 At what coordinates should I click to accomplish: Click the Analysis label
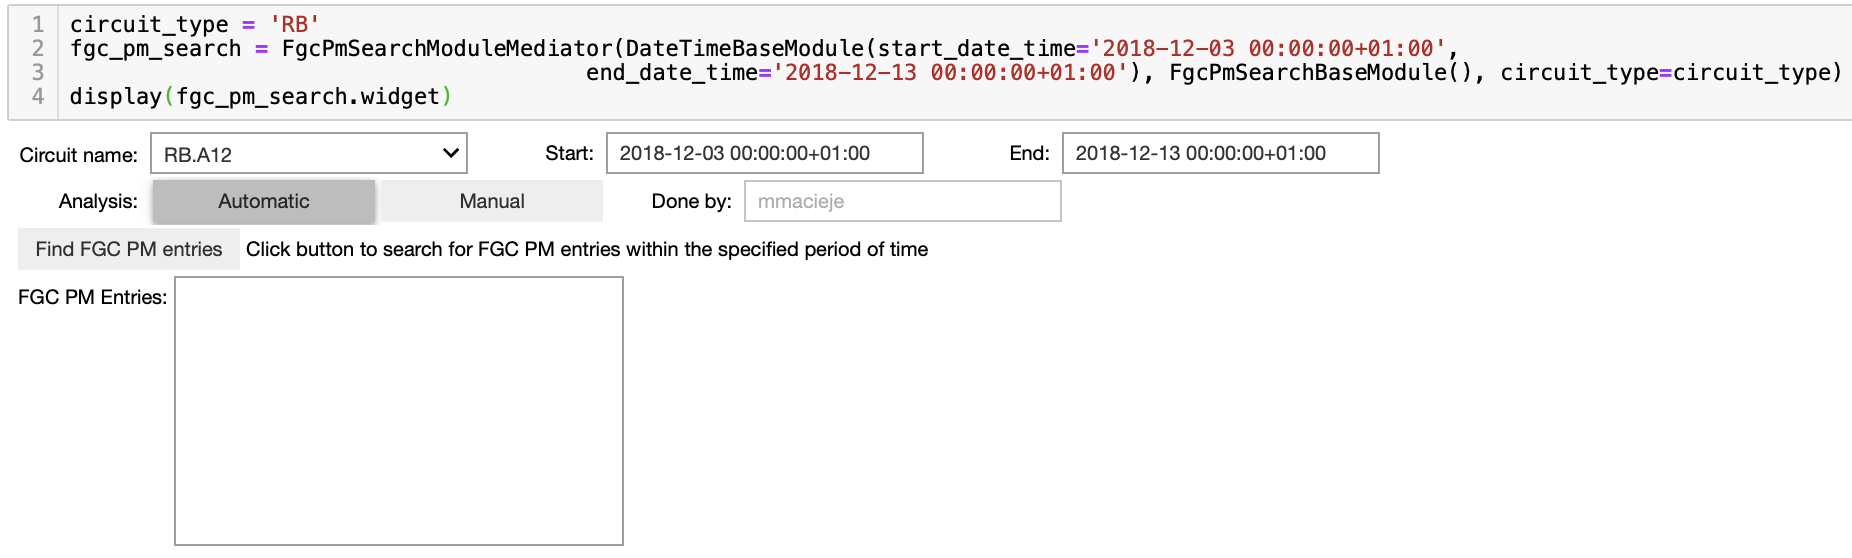tap(98, 201)
